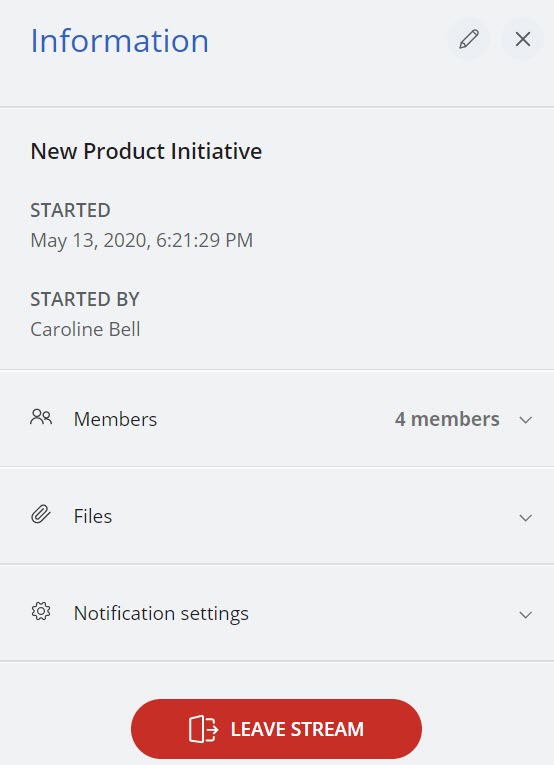Click the Information panel heading
Screen dimensions: 554x765
coord(119,40)
